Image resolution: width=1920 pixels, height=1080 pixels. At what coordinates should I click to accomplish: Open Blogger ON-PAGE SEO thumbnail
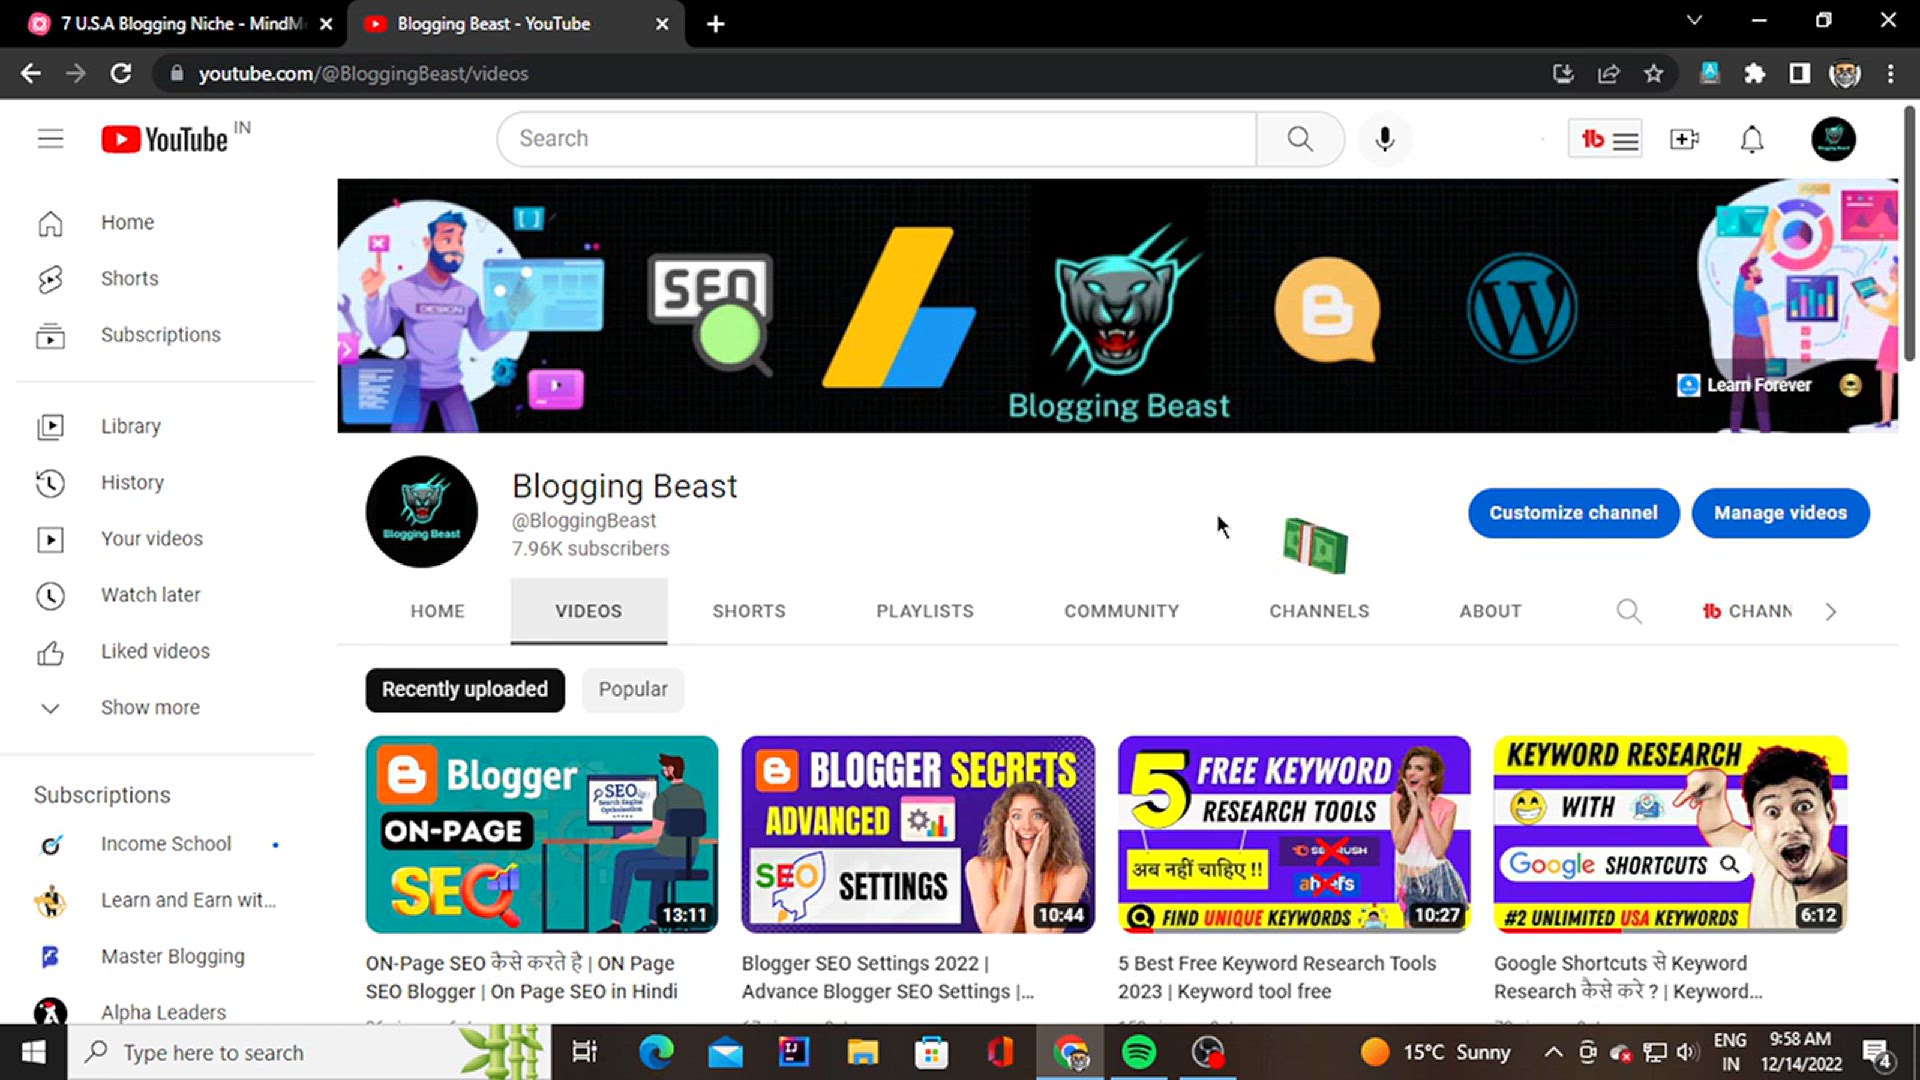pos(542,835)
